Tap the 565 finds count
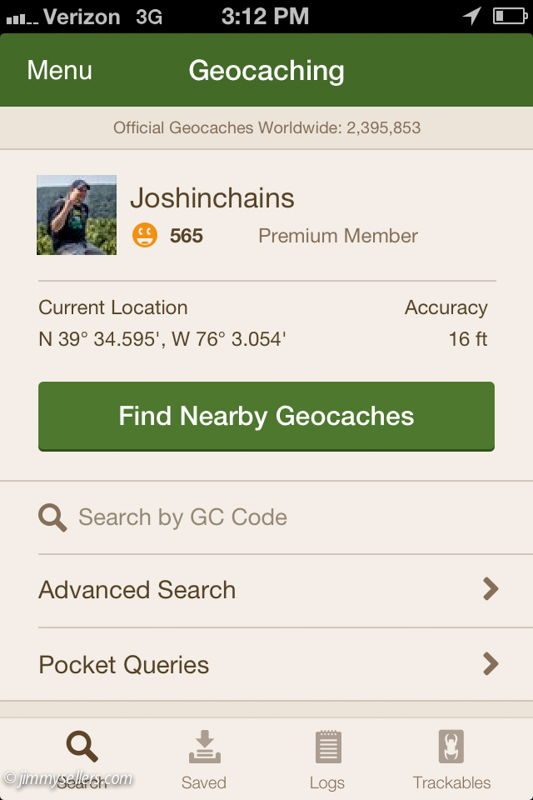This screenshot has width=533, height=800. coord(186,236)
